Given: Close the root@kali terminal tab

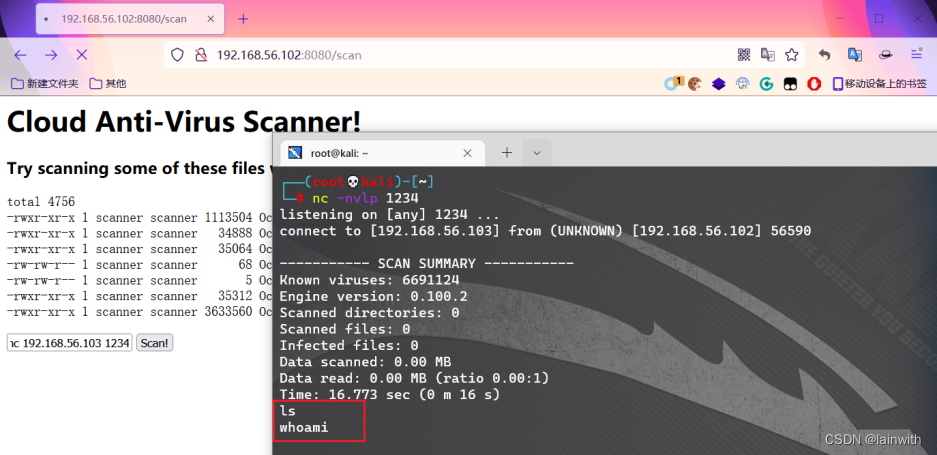Looking at the screenshot, I should pyautogui.click(x=468, y=153).
